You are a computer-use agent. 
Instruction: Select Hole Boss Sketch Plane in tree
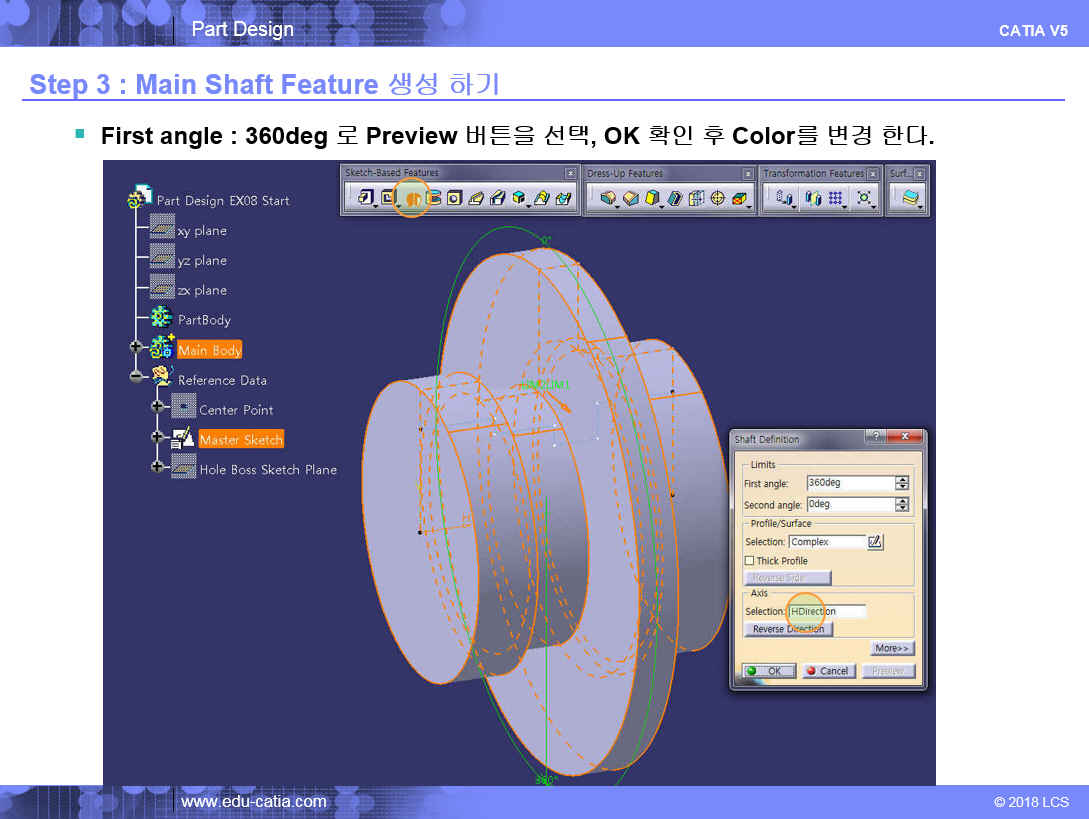[x=268, y=470]
